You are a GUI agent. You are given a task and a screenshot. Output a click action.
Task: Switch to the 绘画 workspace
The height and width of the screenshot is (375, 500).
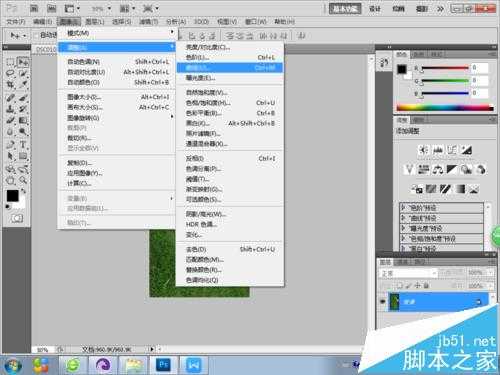tap(398, 9)
